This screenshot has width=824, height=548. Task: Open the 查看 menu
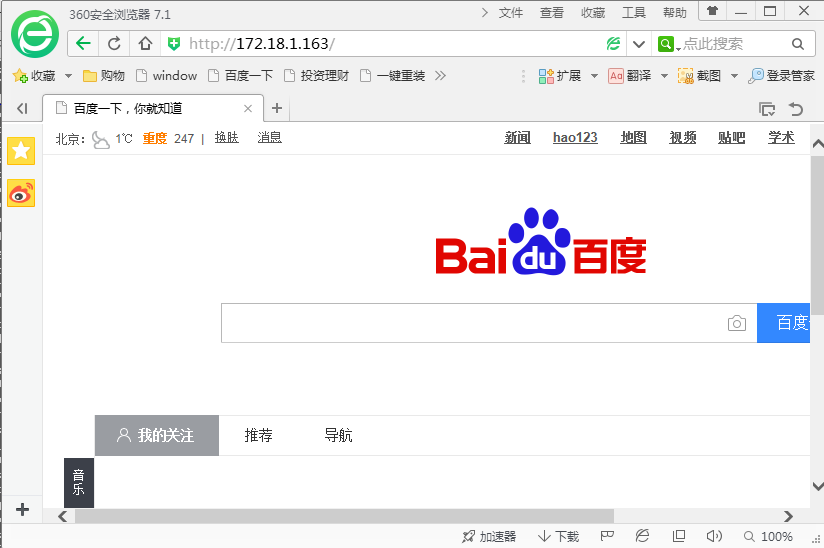(551, 13)
